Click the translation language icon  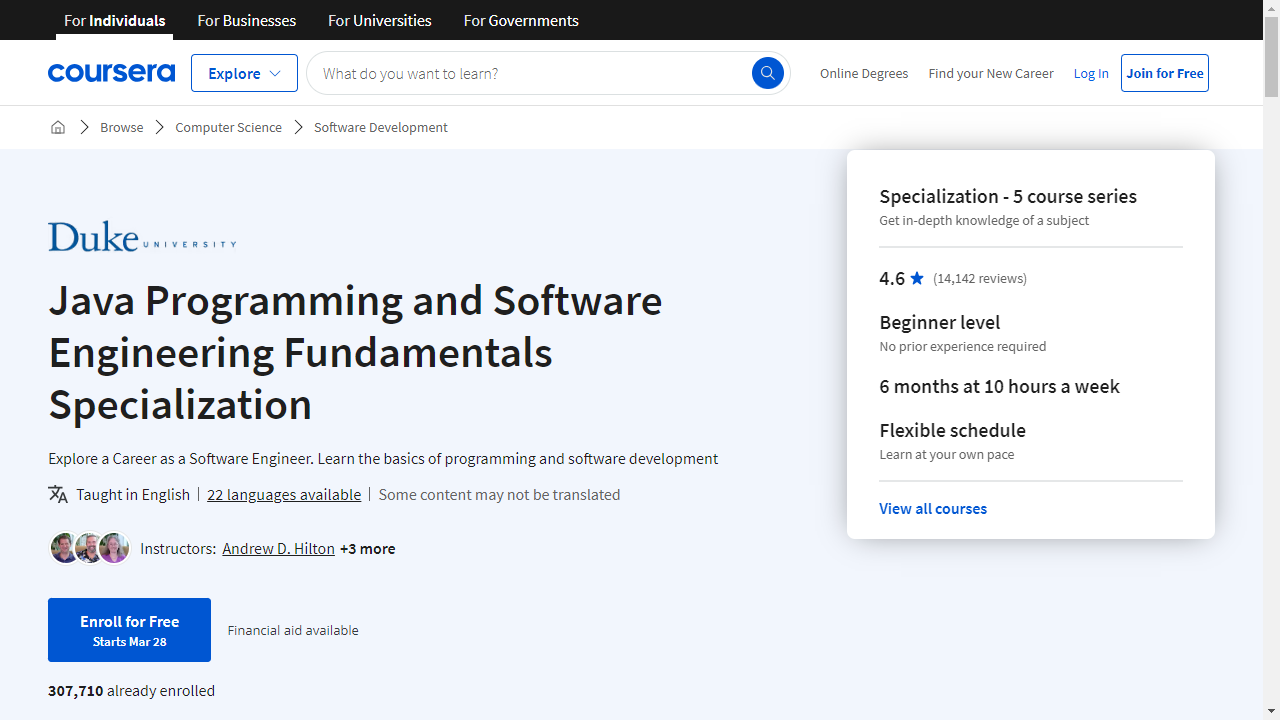tap(58, 494)
